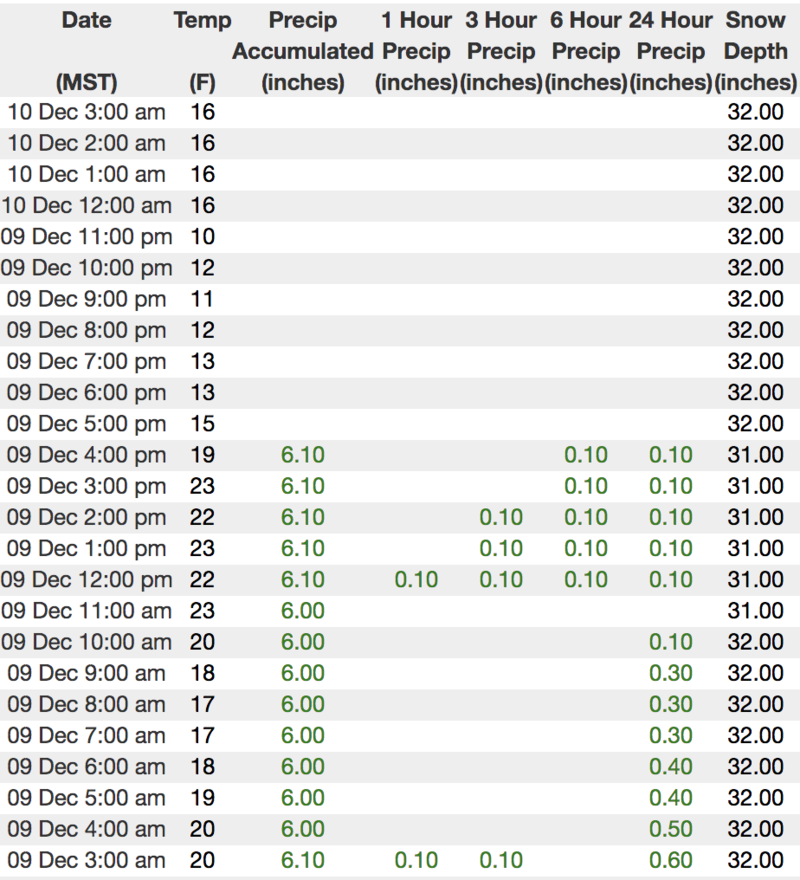Click the Date column header
Screen dimensions: 800x880
click(86, 20)
